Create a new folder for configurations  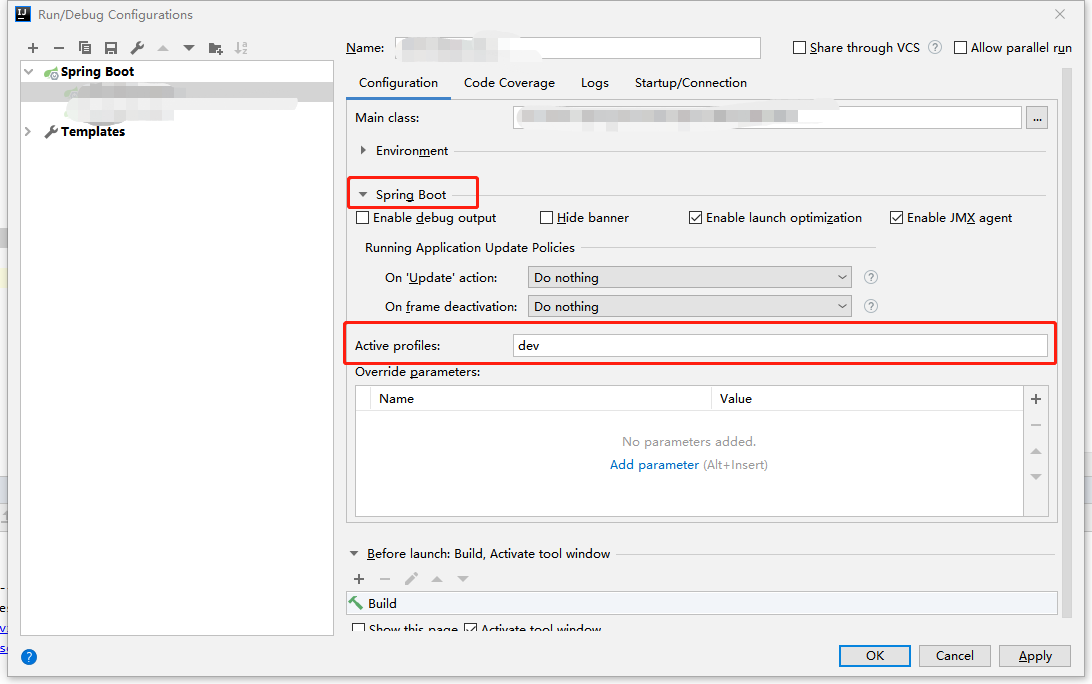click(215, 48)
